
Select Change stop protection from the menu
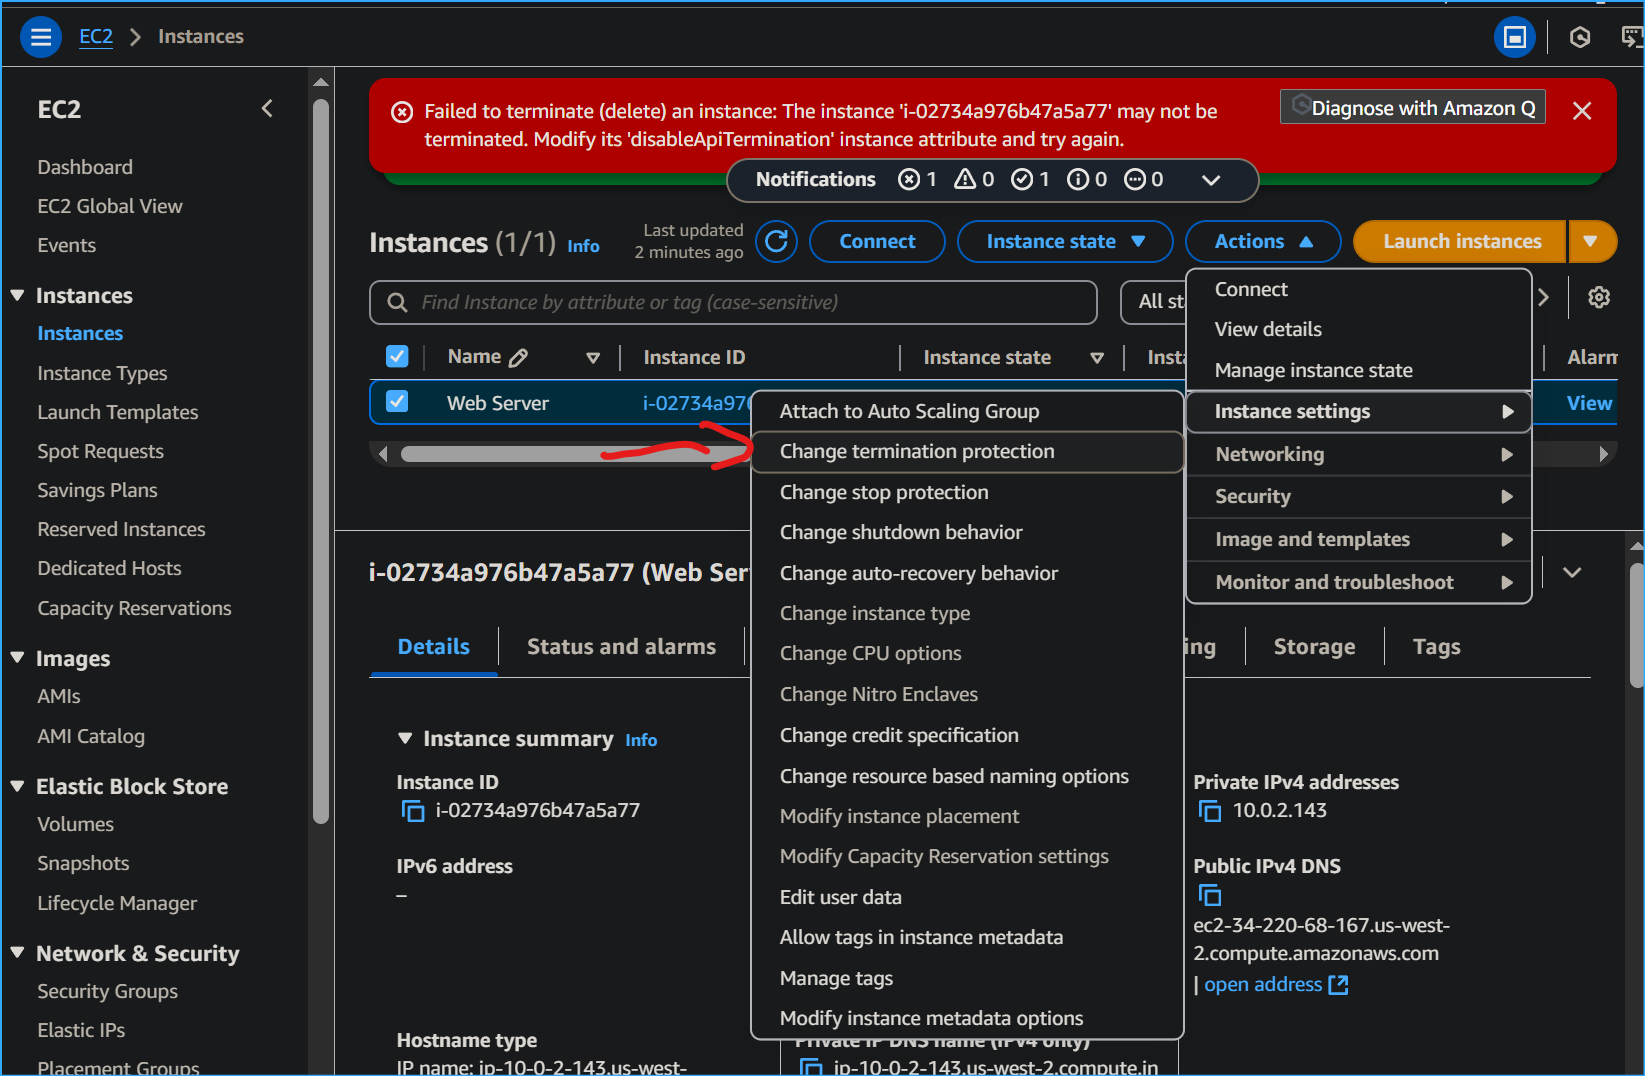click(884, 491)
